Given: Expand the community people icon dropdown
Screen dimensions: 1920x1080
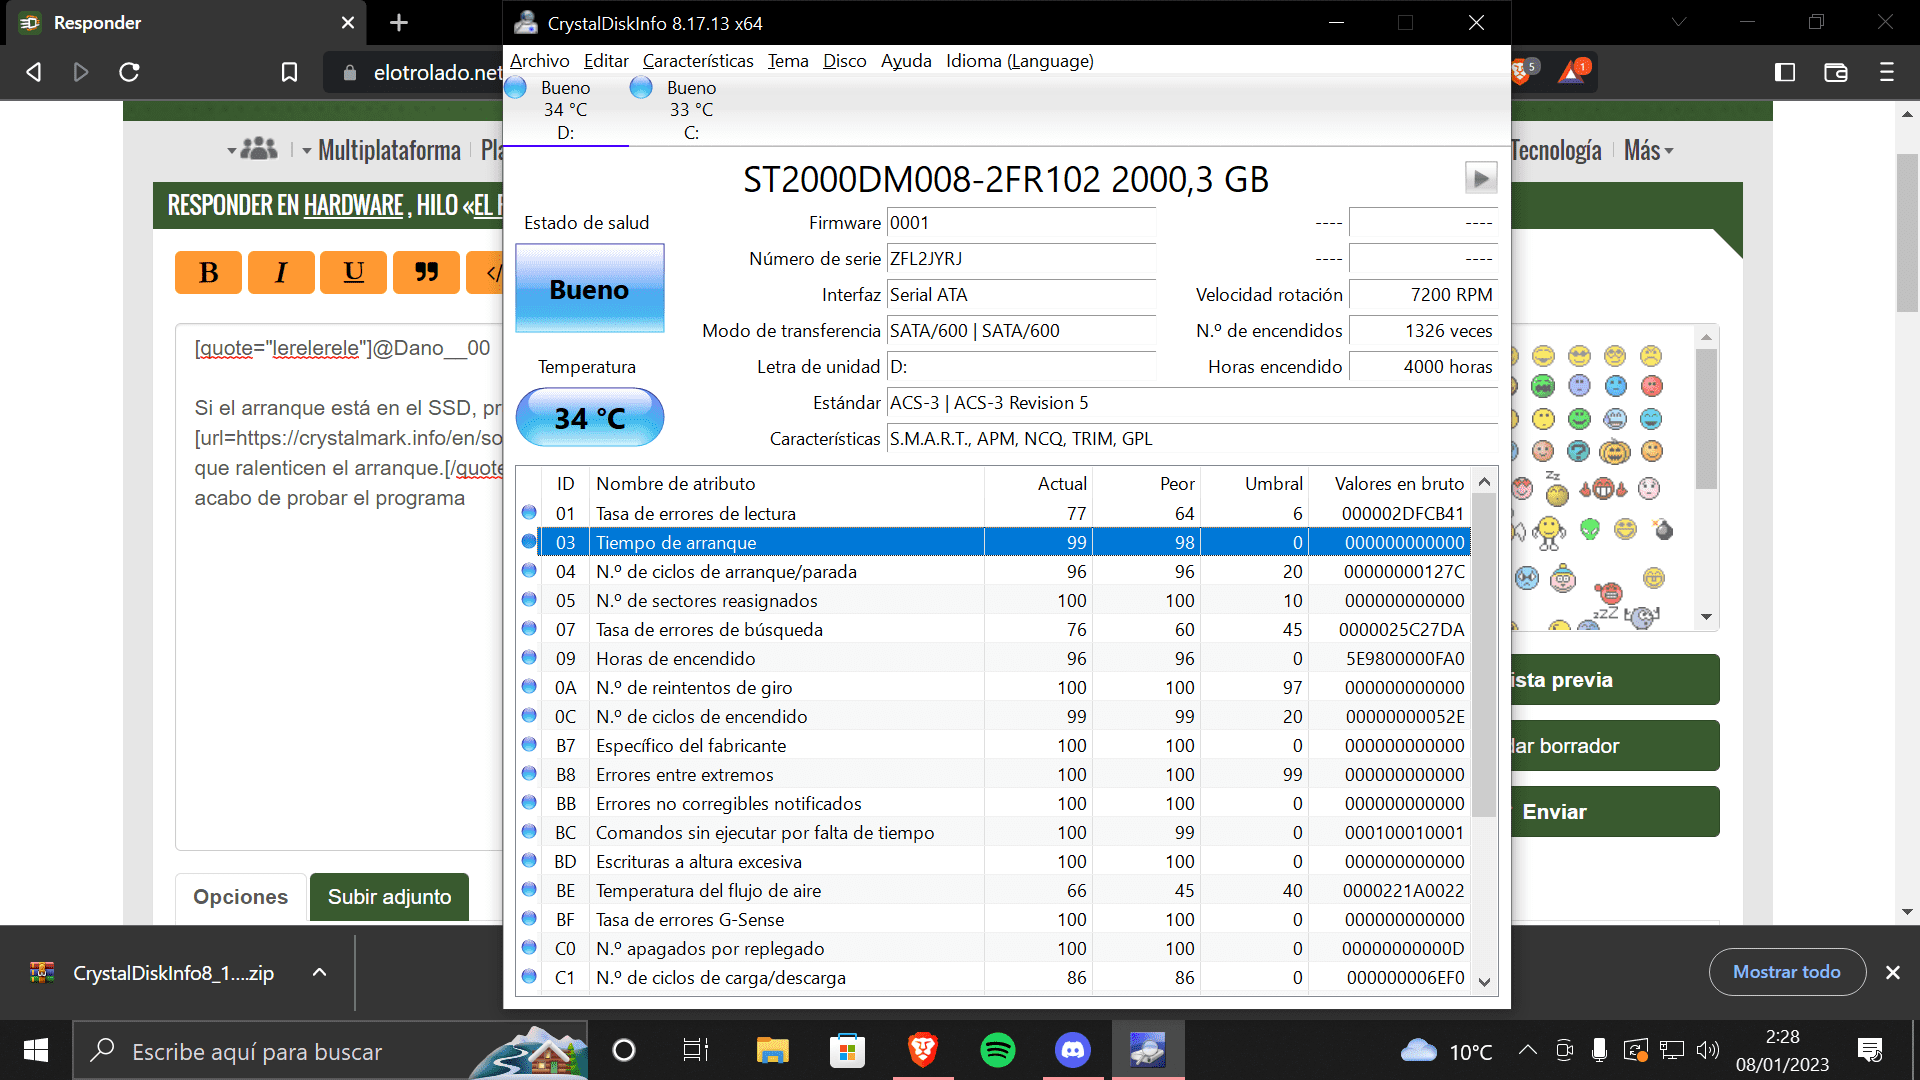Looking at the screenshot, I should pos(253,149).
